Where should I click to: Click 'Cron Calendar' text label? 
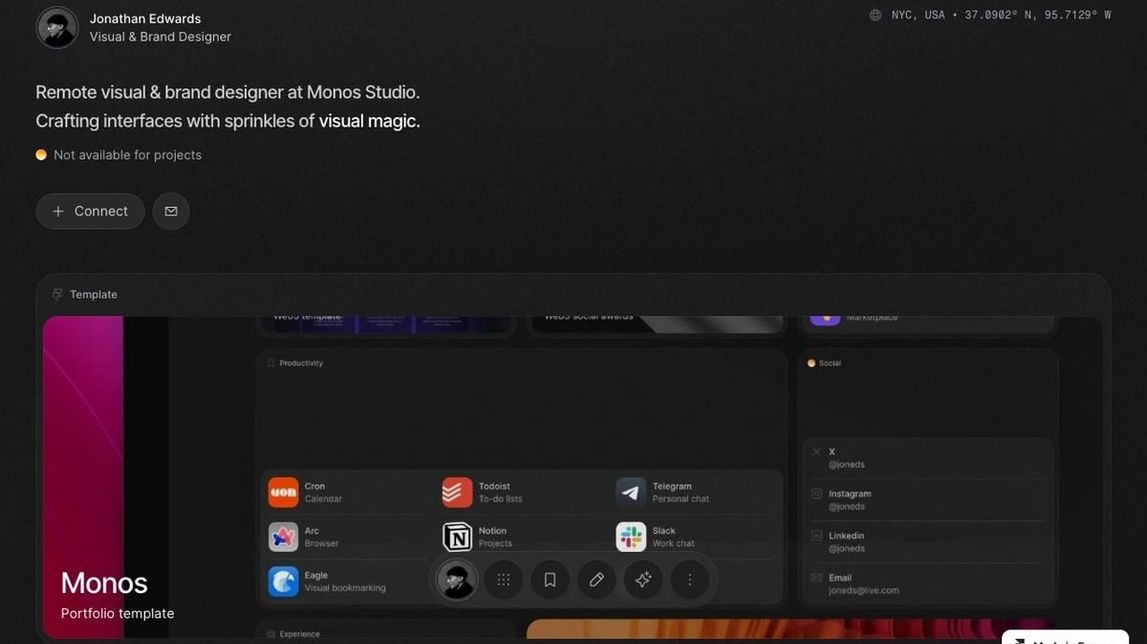(323, 493)
